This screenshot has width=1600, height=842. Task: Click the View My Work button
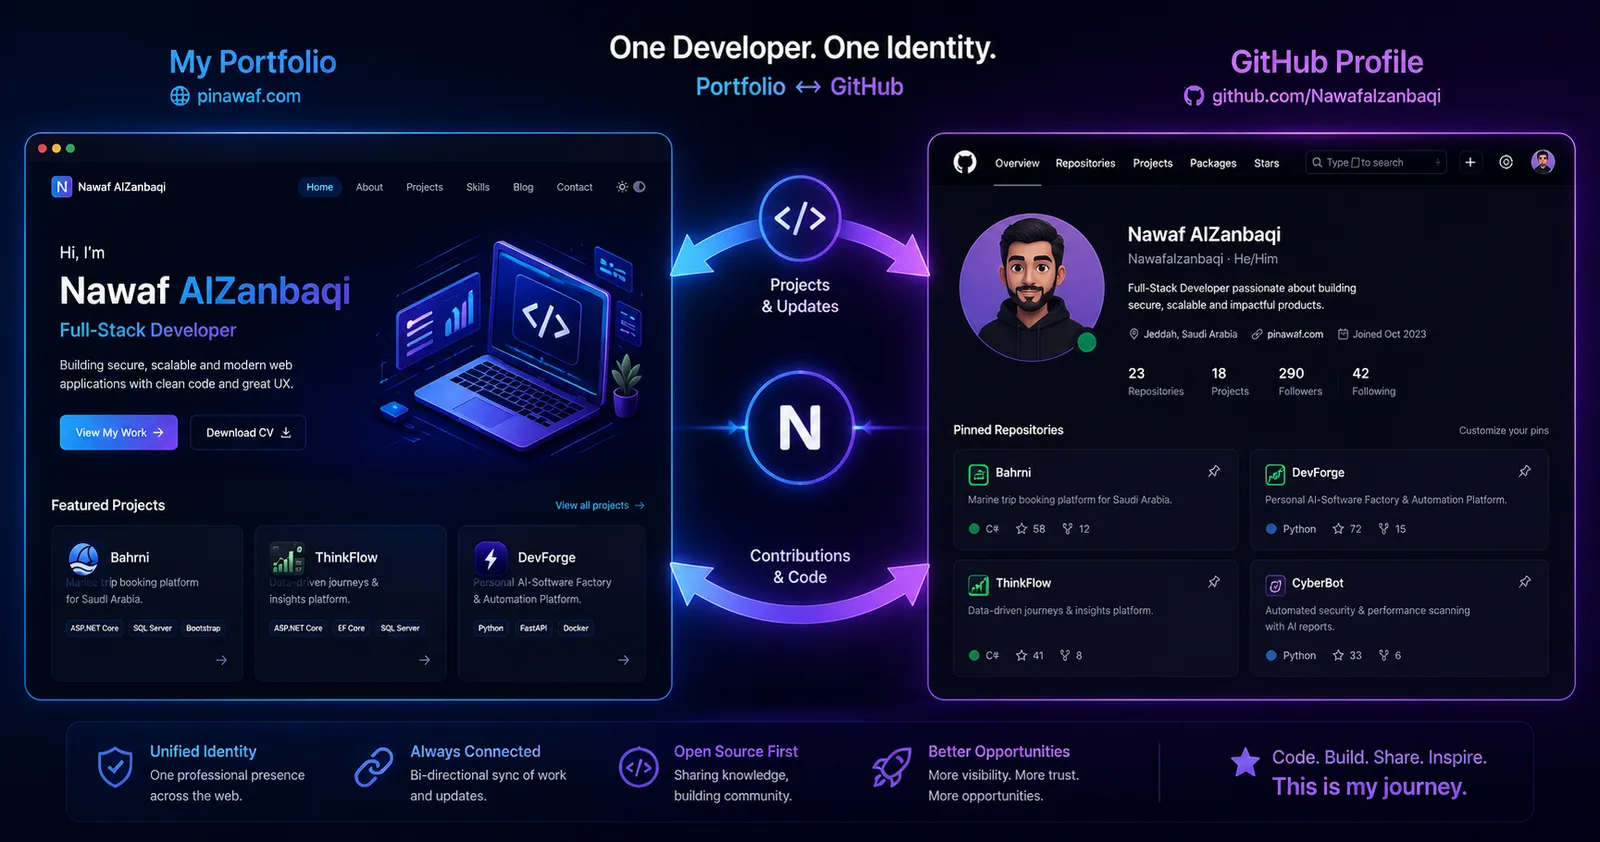pos(119,433)
